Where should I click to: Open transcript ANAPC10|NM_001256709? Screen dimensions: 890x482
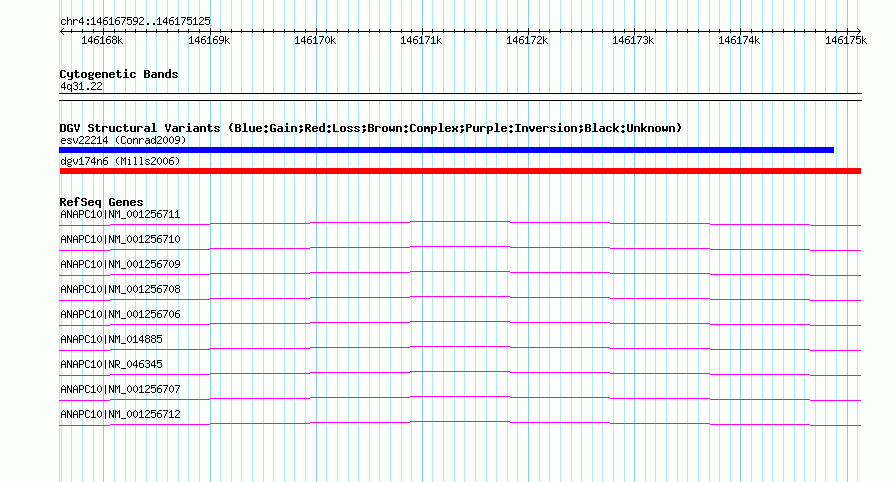(x=120, y=265)
